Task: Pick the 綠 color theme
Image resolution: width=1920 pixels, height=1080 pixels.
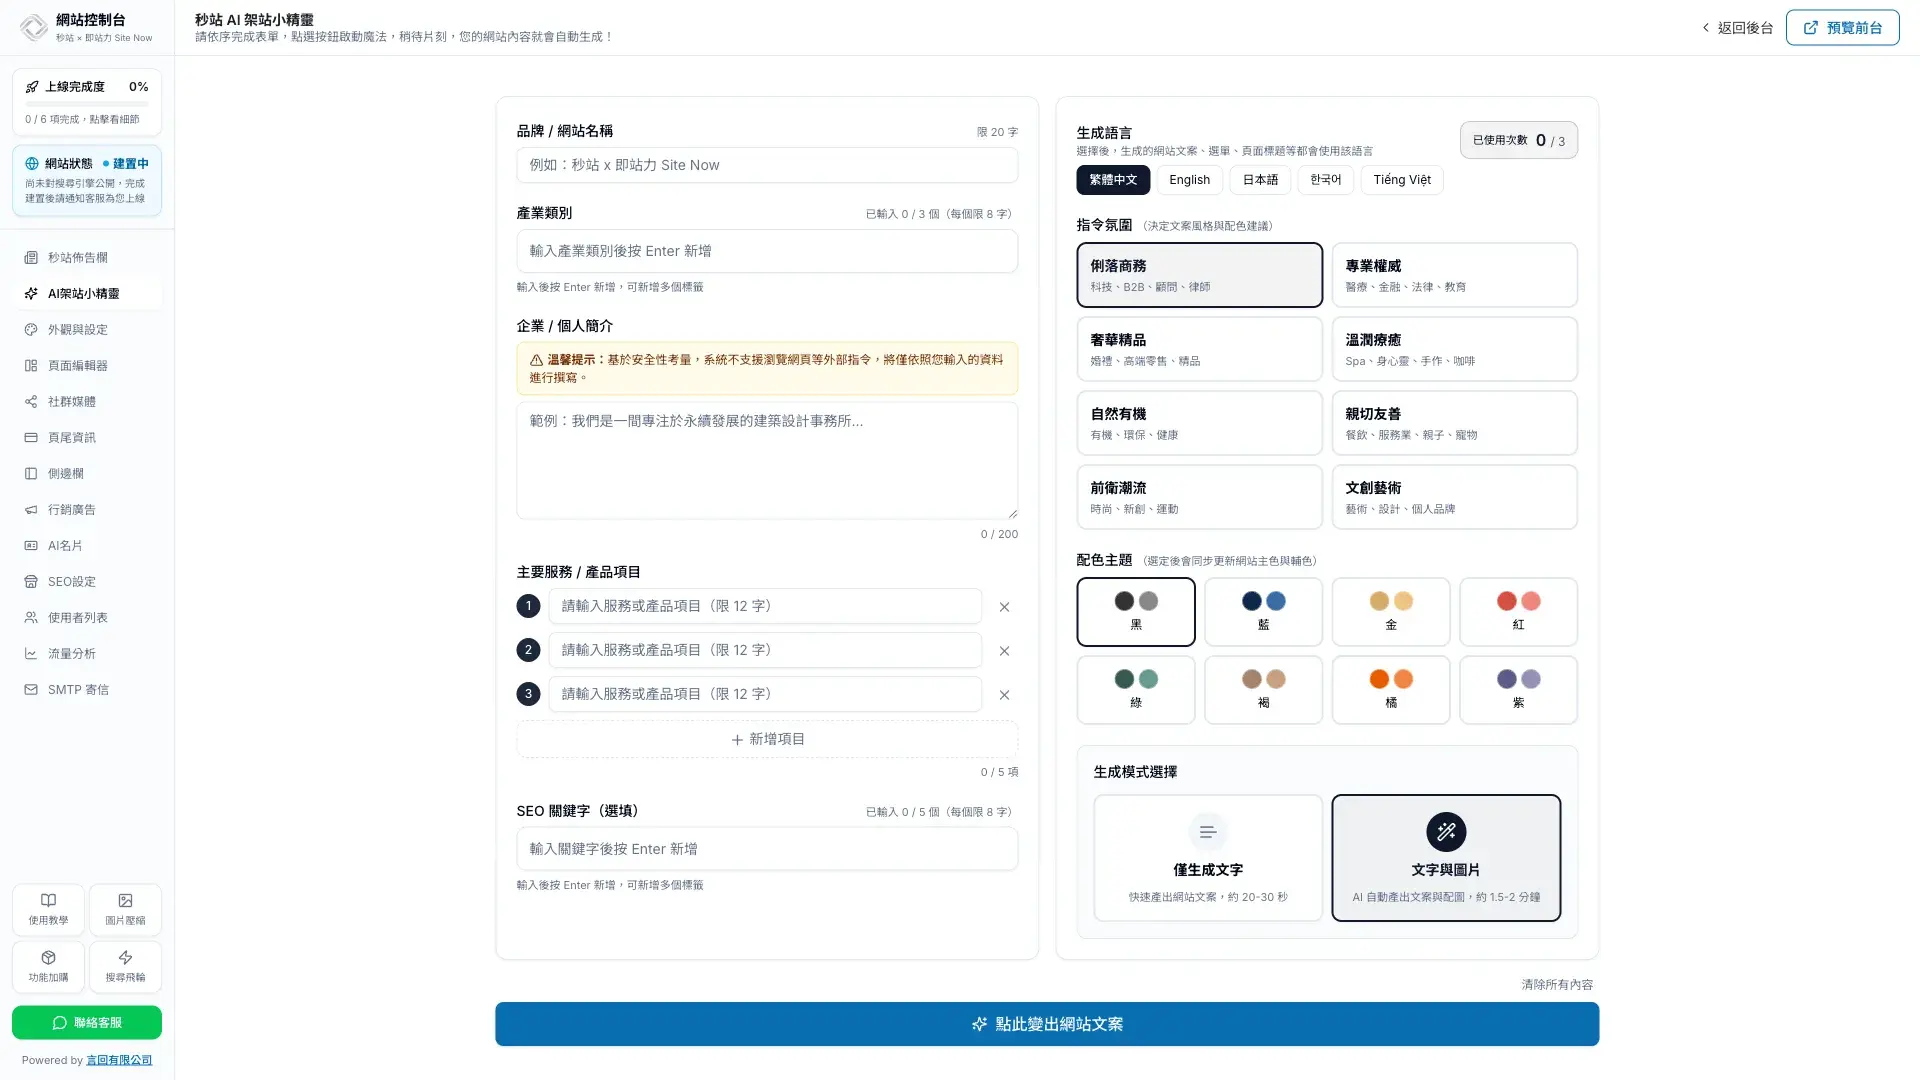Action: (1136, 690)
